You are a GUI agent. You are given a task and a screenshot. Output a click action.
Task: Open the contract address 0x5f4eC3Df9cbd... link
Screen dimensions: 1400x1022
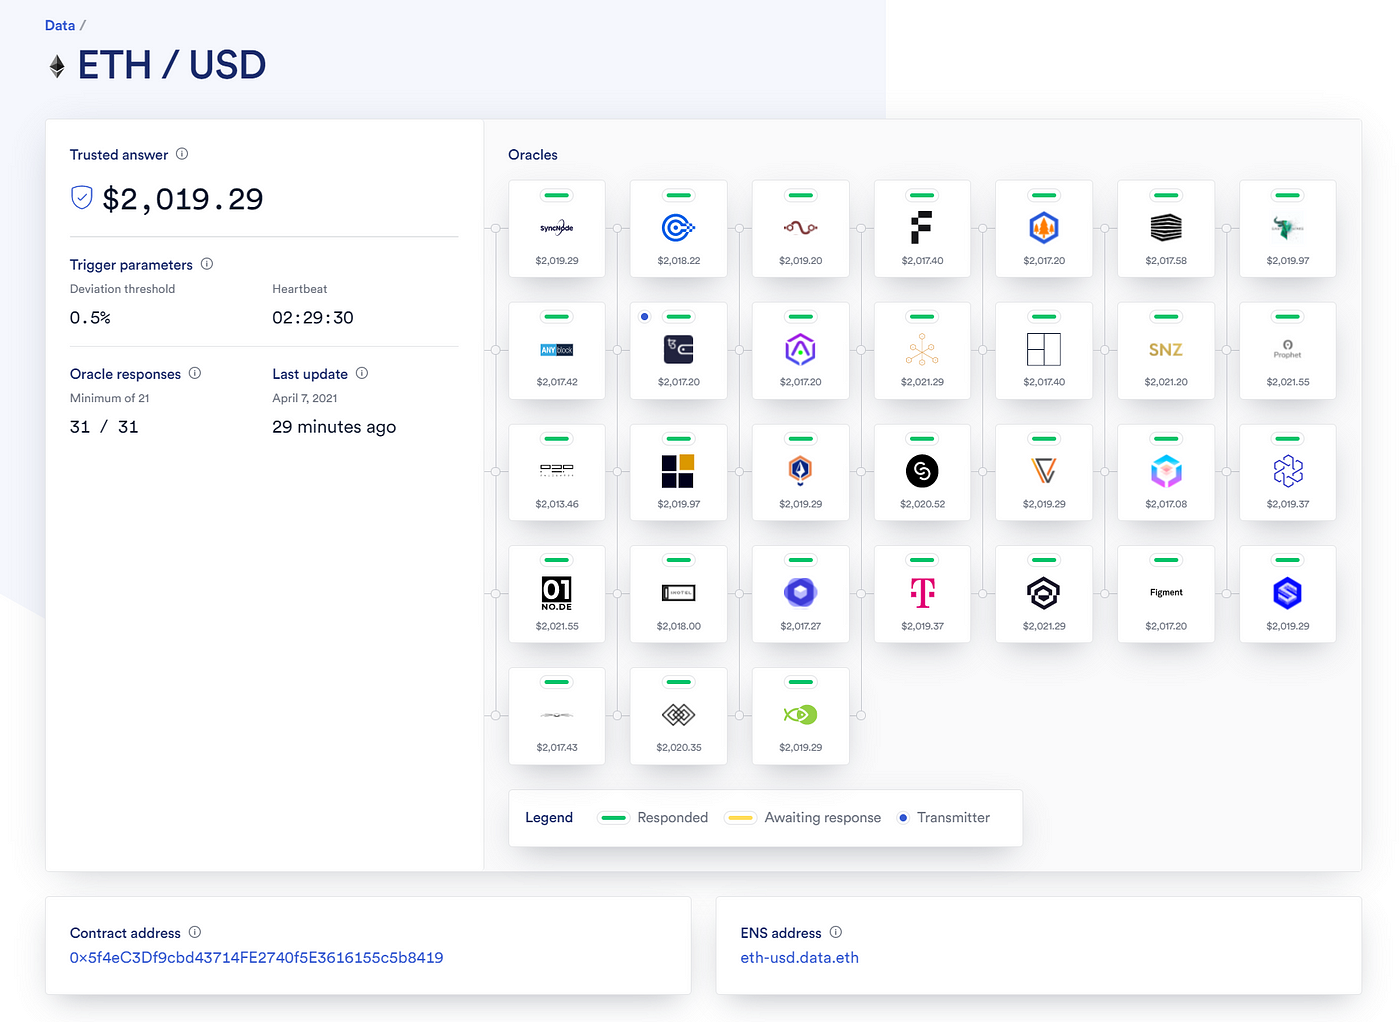click(257, 957)
